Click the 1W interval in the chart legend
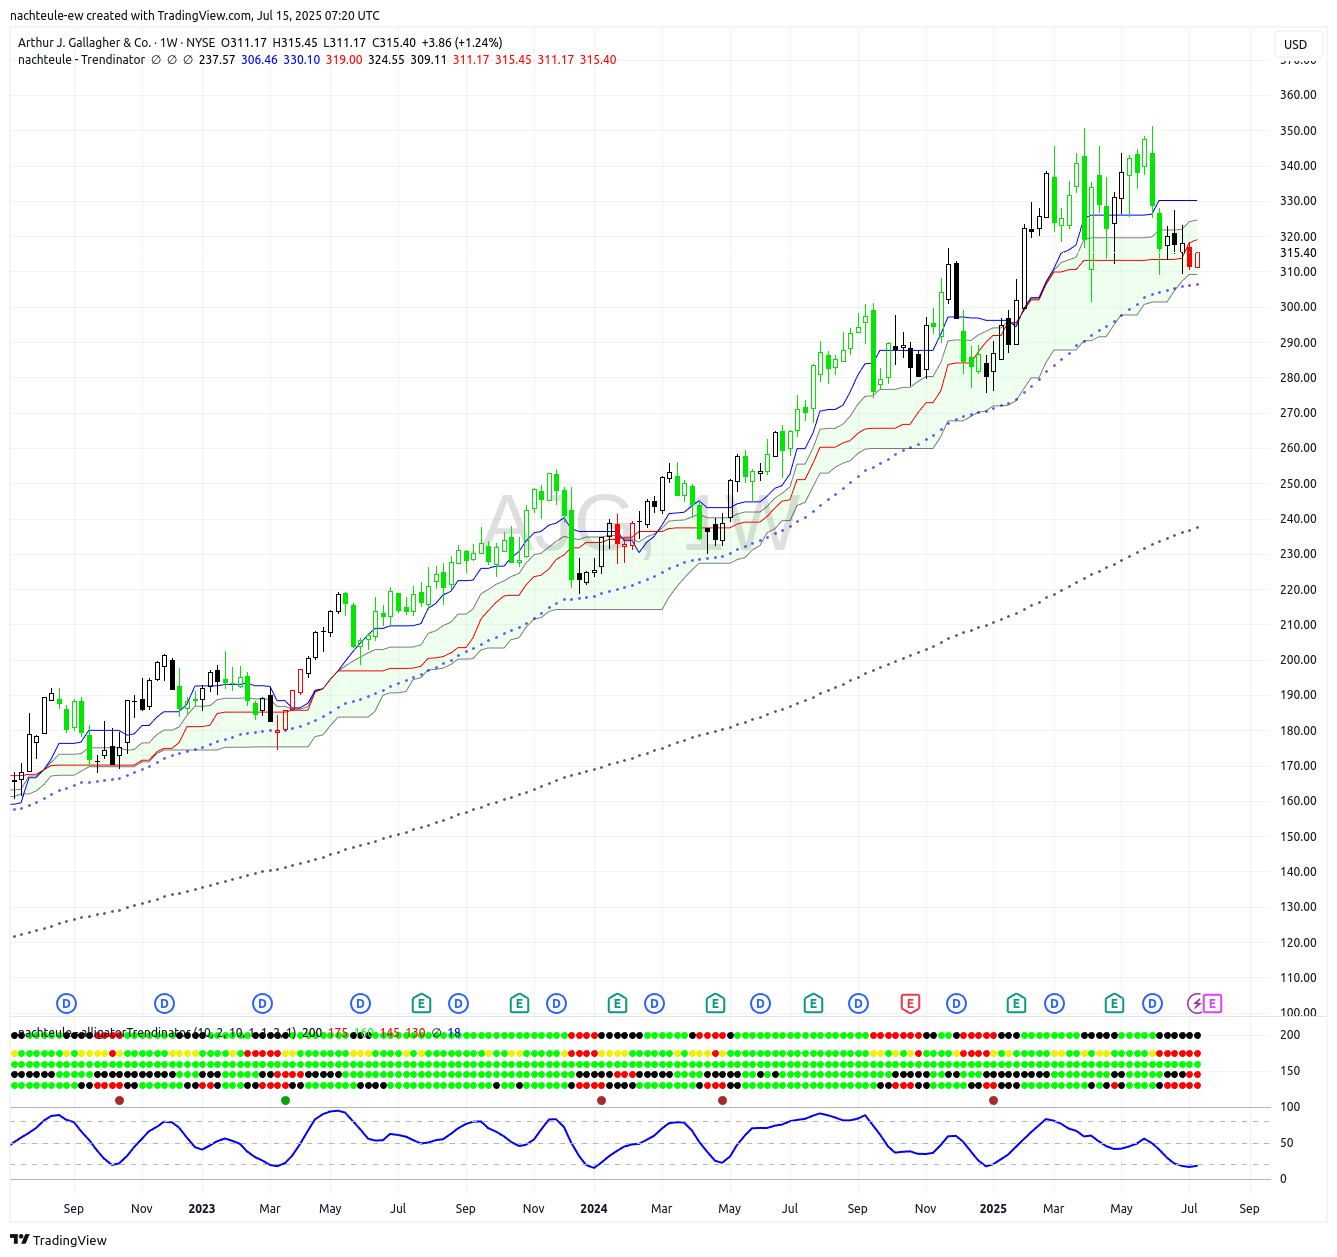This screenshot has height=1257, width=1337. (168, 43)
